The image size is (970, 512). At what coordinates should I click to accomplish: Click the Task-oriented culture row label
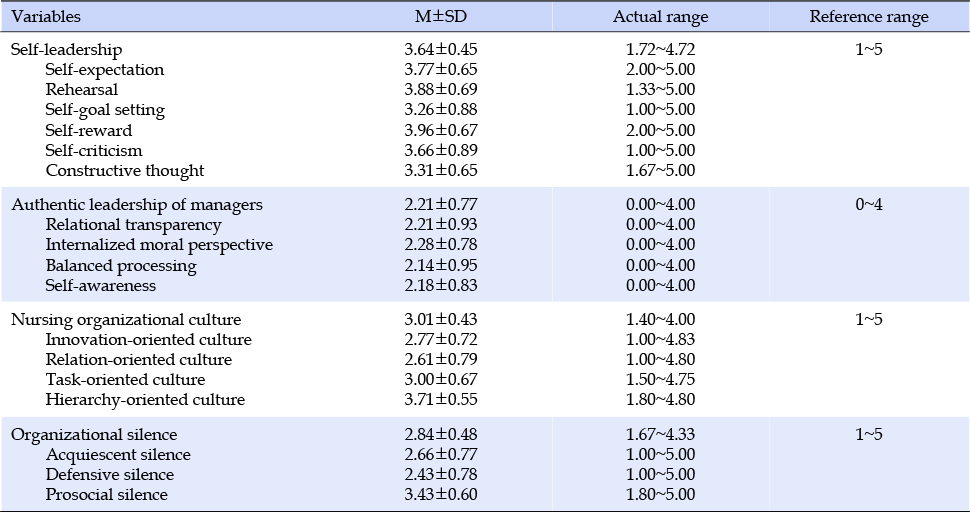(125, 380)
